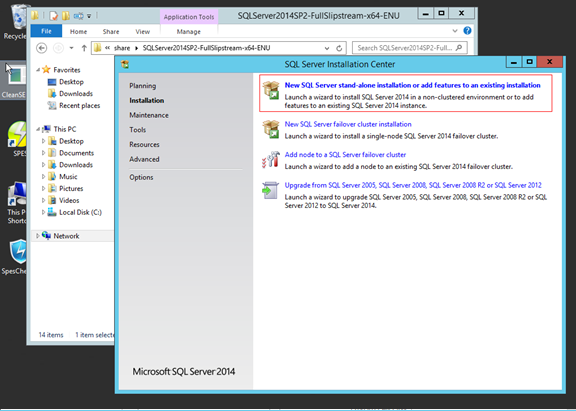The height and width of the screenshot is (411, 576).
Task: Click the share folder in address breadcrumb
Action: point(122,48)
